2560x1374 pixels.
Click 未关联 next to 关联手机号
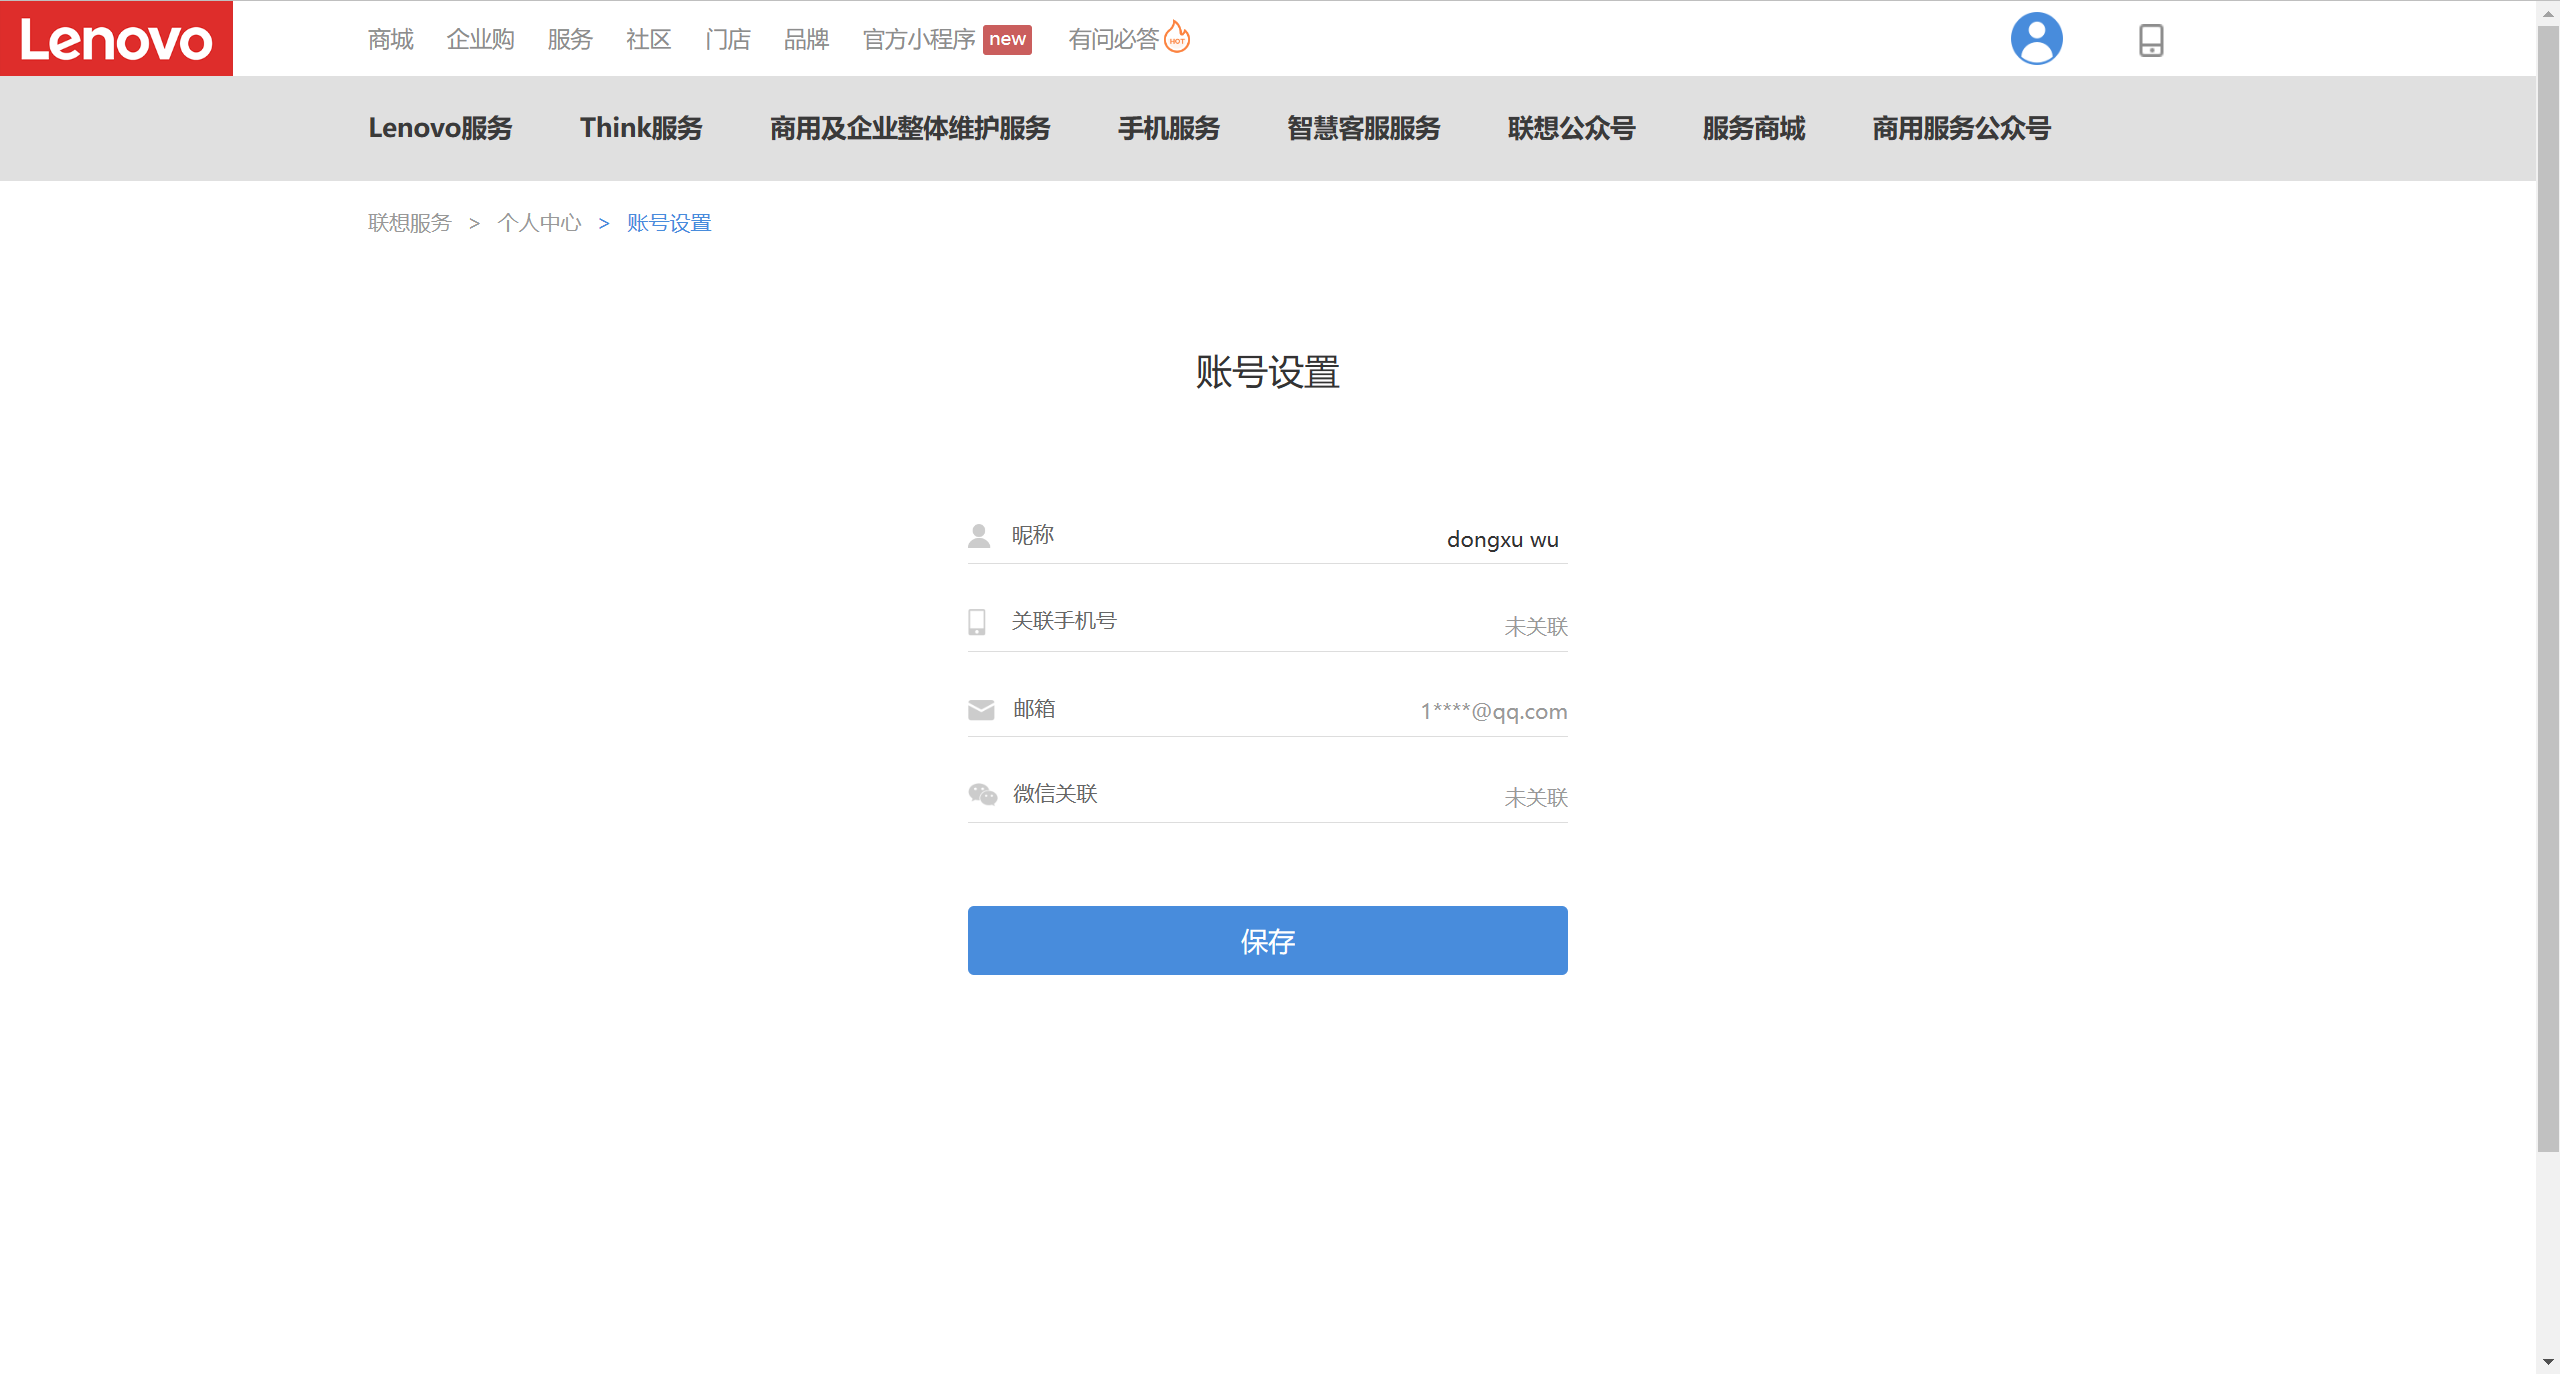[x=1535, y=627]
